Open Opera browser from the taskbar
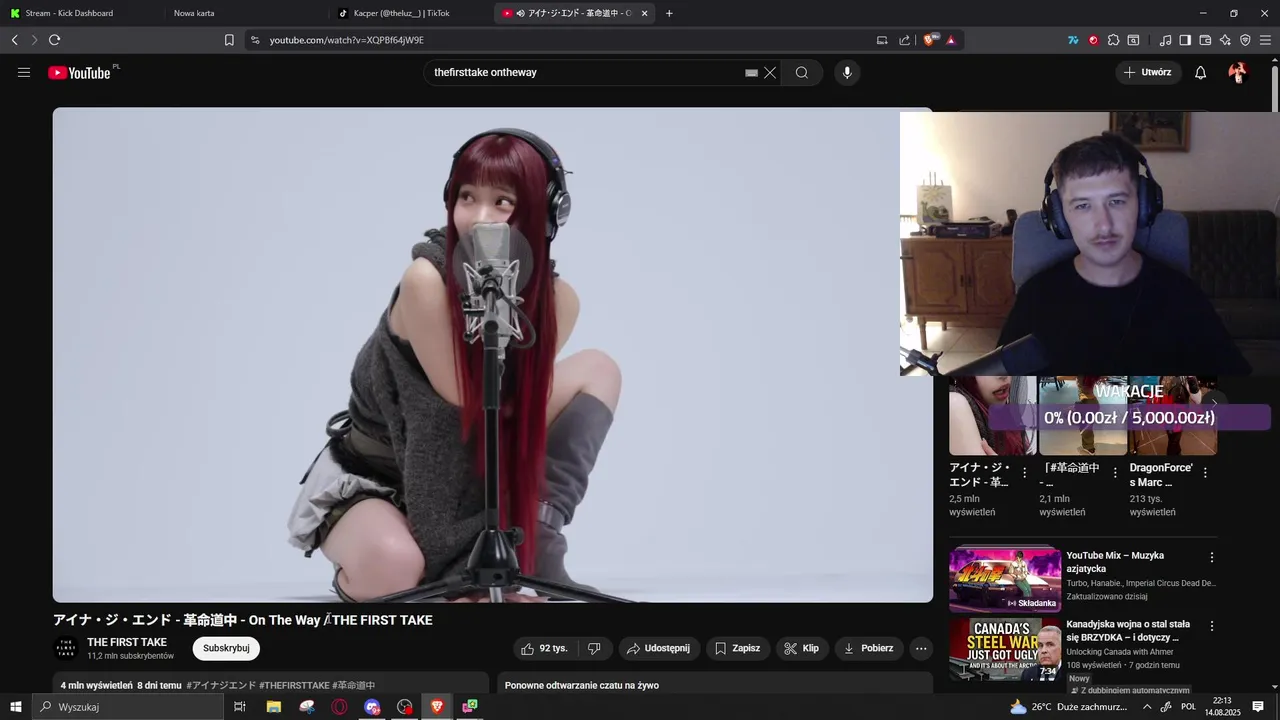 (339, 707)
